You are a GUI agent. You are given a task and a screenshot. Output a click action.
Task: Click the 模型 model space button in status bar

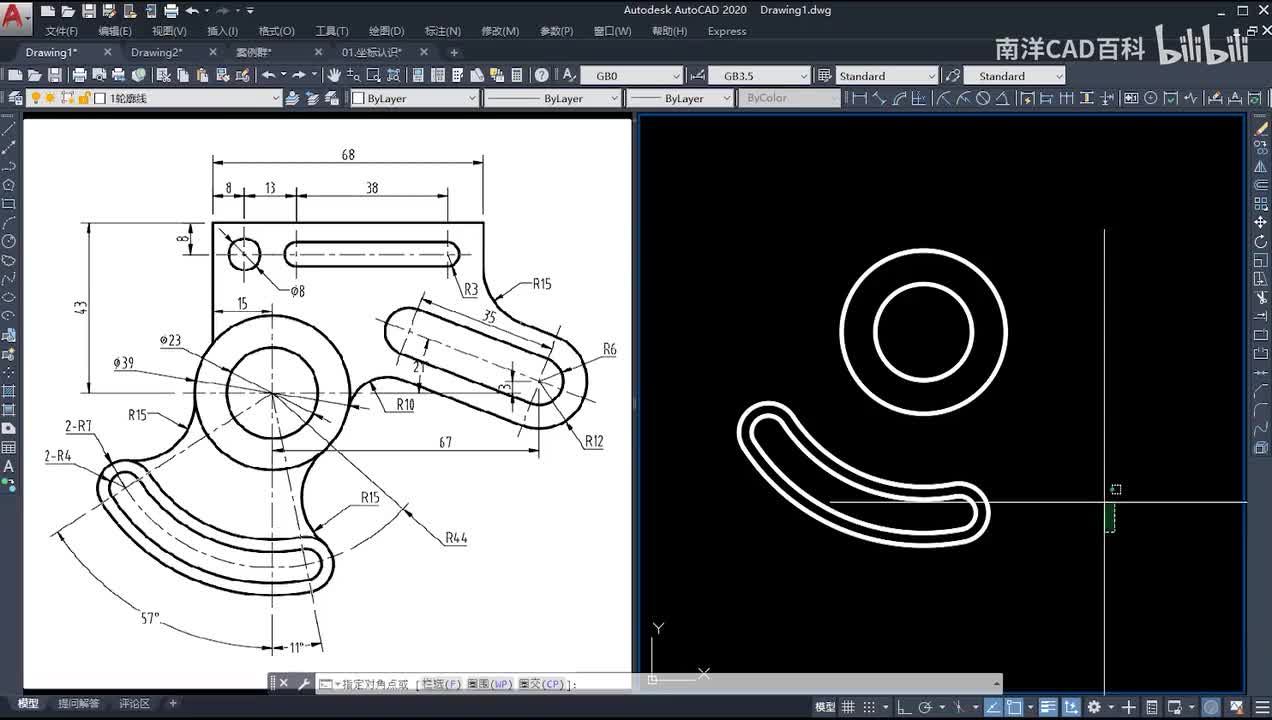pyautogui.click(x=825, y=707)
